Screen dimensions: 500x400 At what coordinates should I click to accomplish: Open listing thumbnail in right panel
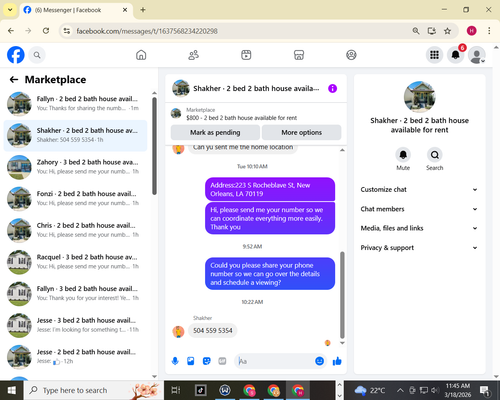point(419,97)
